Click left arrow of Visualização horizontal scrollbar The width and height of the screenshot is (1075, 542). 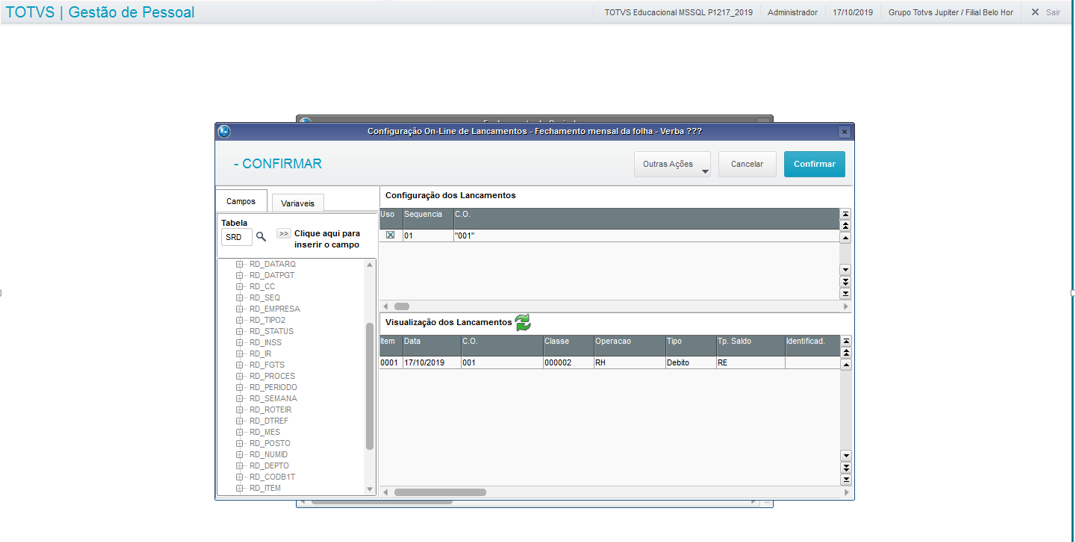385,492
